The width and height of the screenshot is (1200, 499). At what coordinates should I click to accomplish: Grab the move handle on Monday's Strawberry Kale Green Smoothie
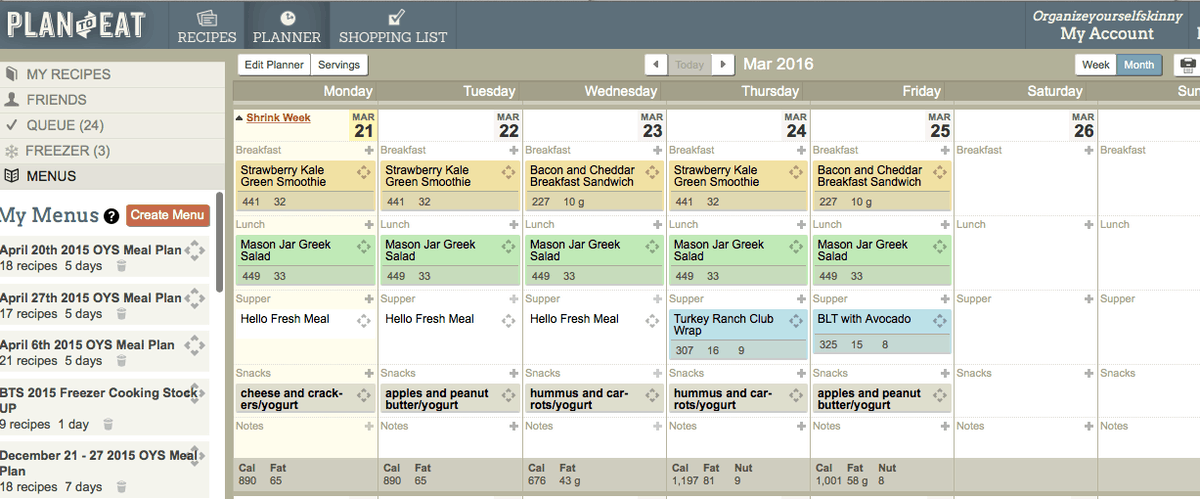(364, 172)
